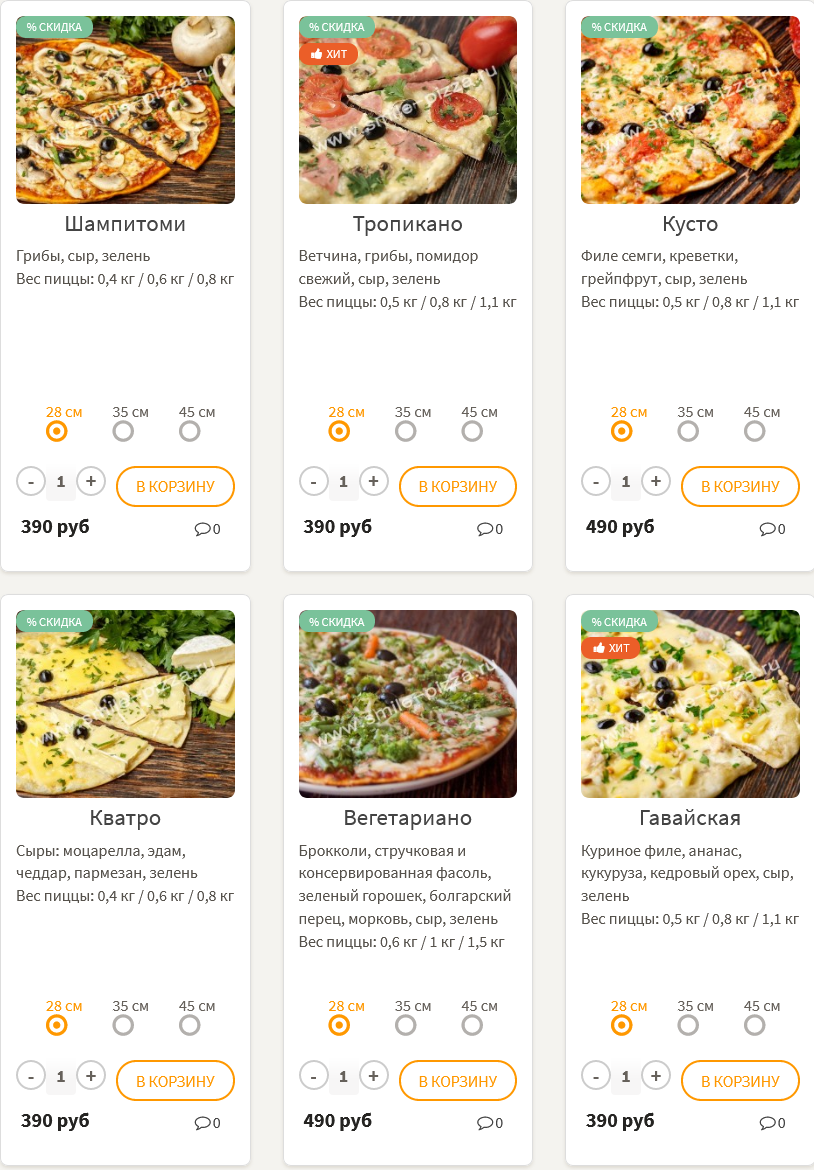Click the ХИТ badge on Гавайская
The width and height of the screenshot is (814, 1170).
coord(610,648)
